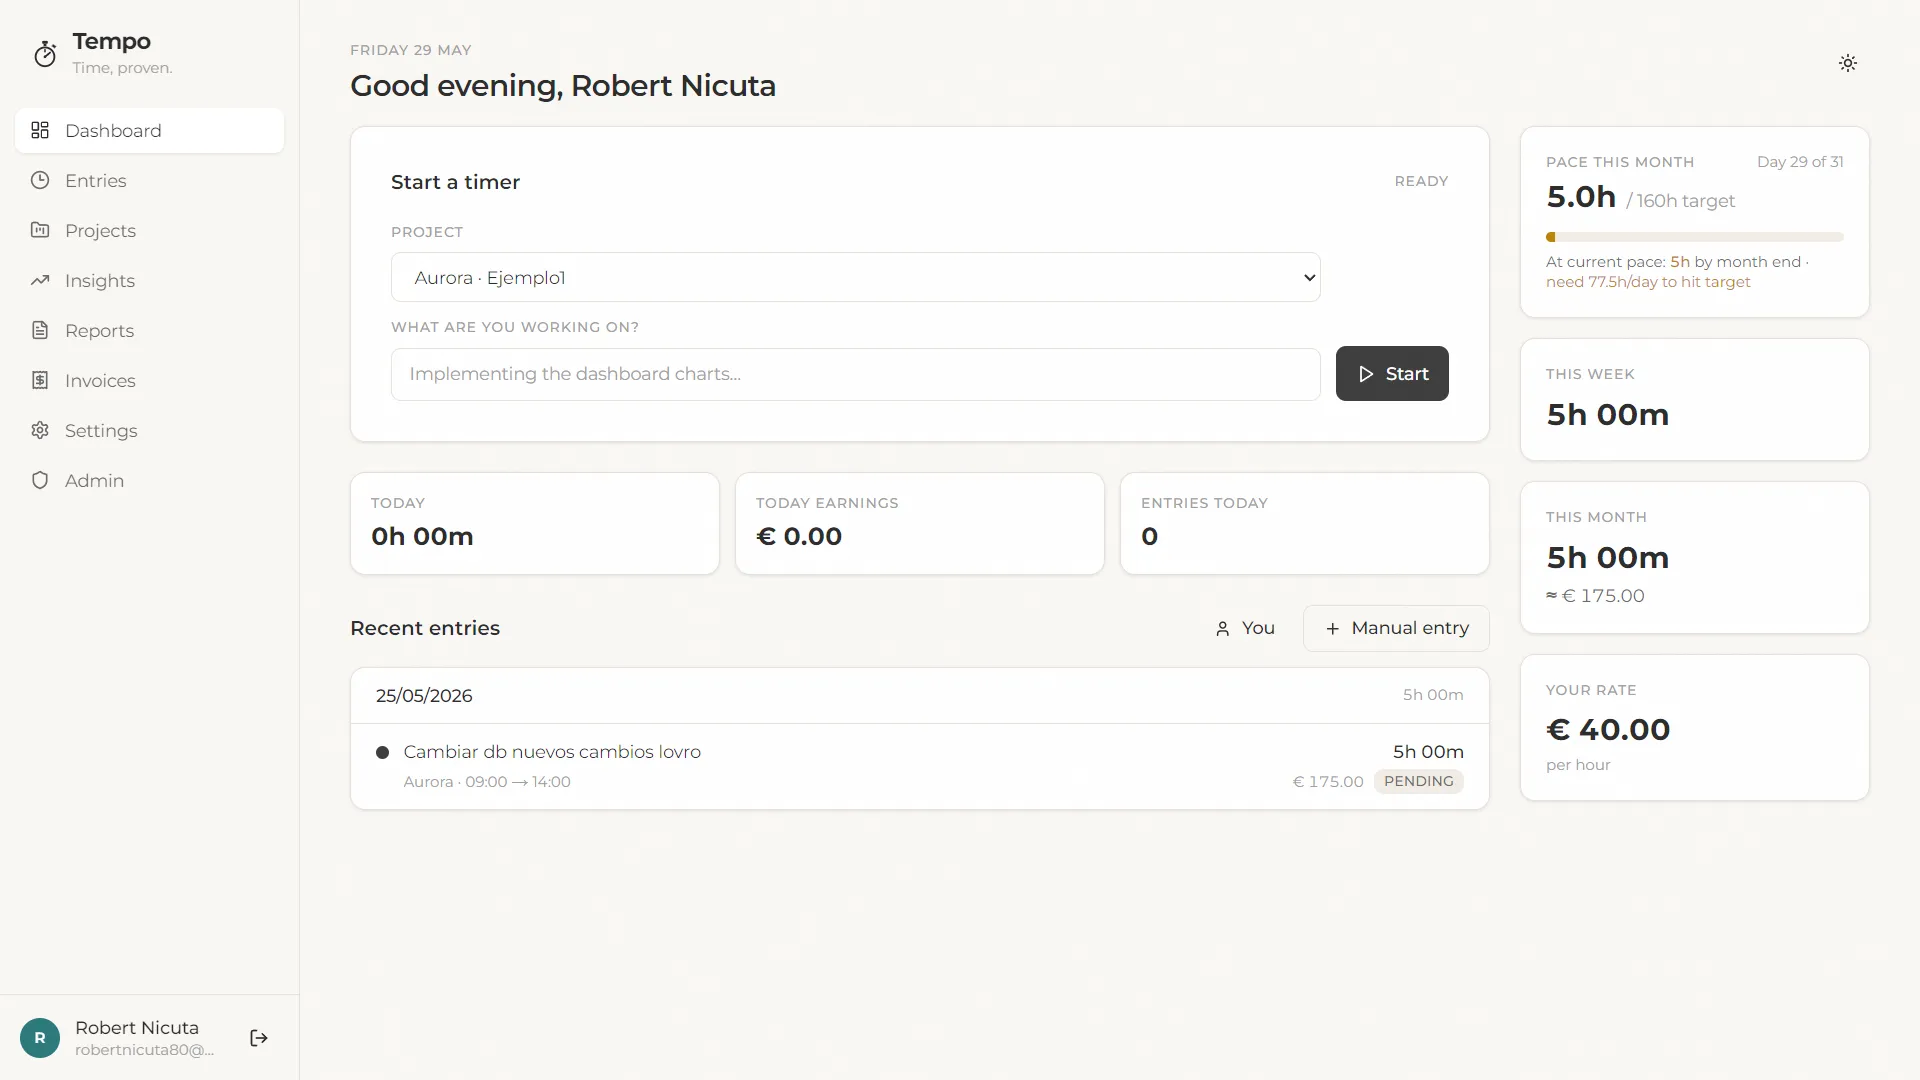Viewport: 1920px width, 1080px height.
Task: Click the Entries clock icon
Action: (40, 180)
